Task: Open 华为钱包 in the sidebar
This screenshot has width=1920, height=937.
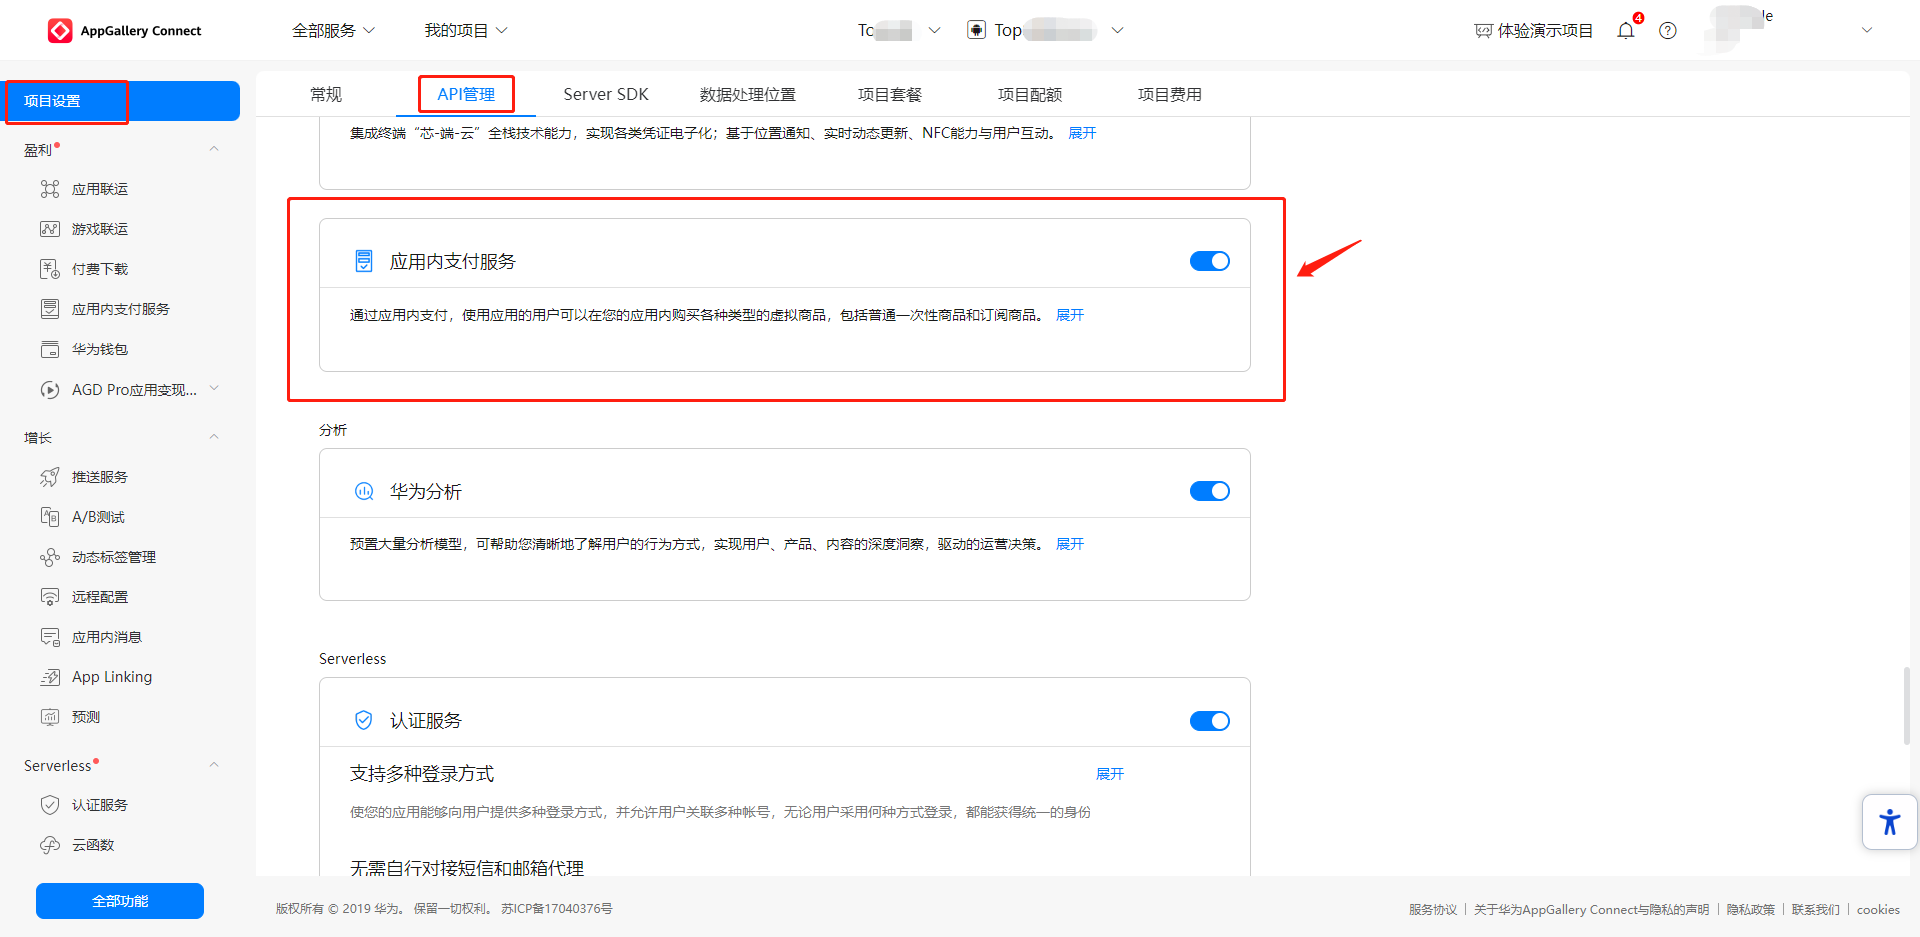Action: 100,349
